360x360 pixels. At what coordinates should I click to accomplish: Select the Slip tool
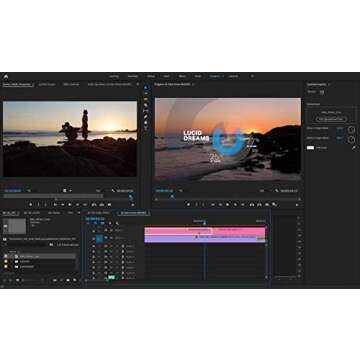[146, 110]
